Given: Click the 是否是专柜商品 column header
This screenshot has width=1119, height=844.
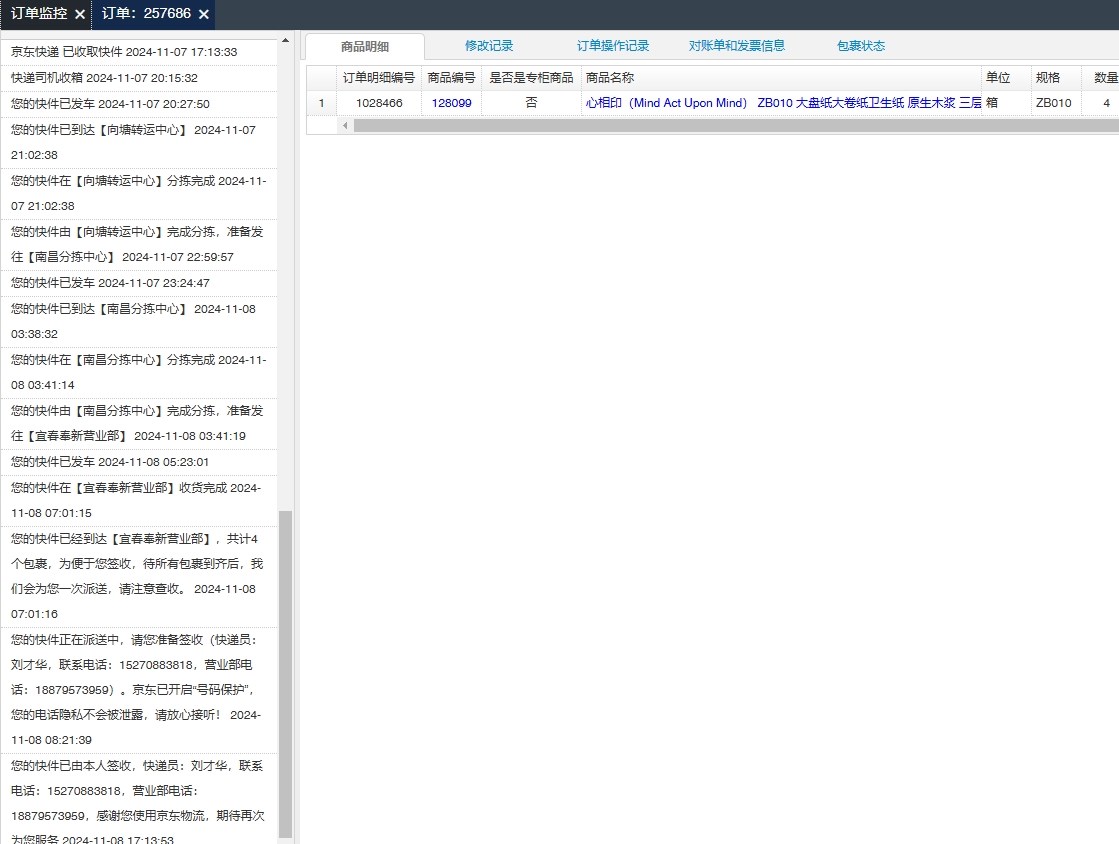Looking at the screenshot, I should (x=531, y=78).
